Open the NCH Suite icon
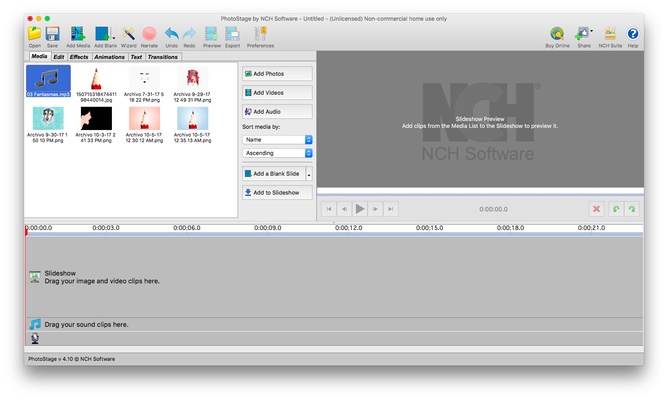The height and width of the screenshot is (400, 668). (610, 36)
